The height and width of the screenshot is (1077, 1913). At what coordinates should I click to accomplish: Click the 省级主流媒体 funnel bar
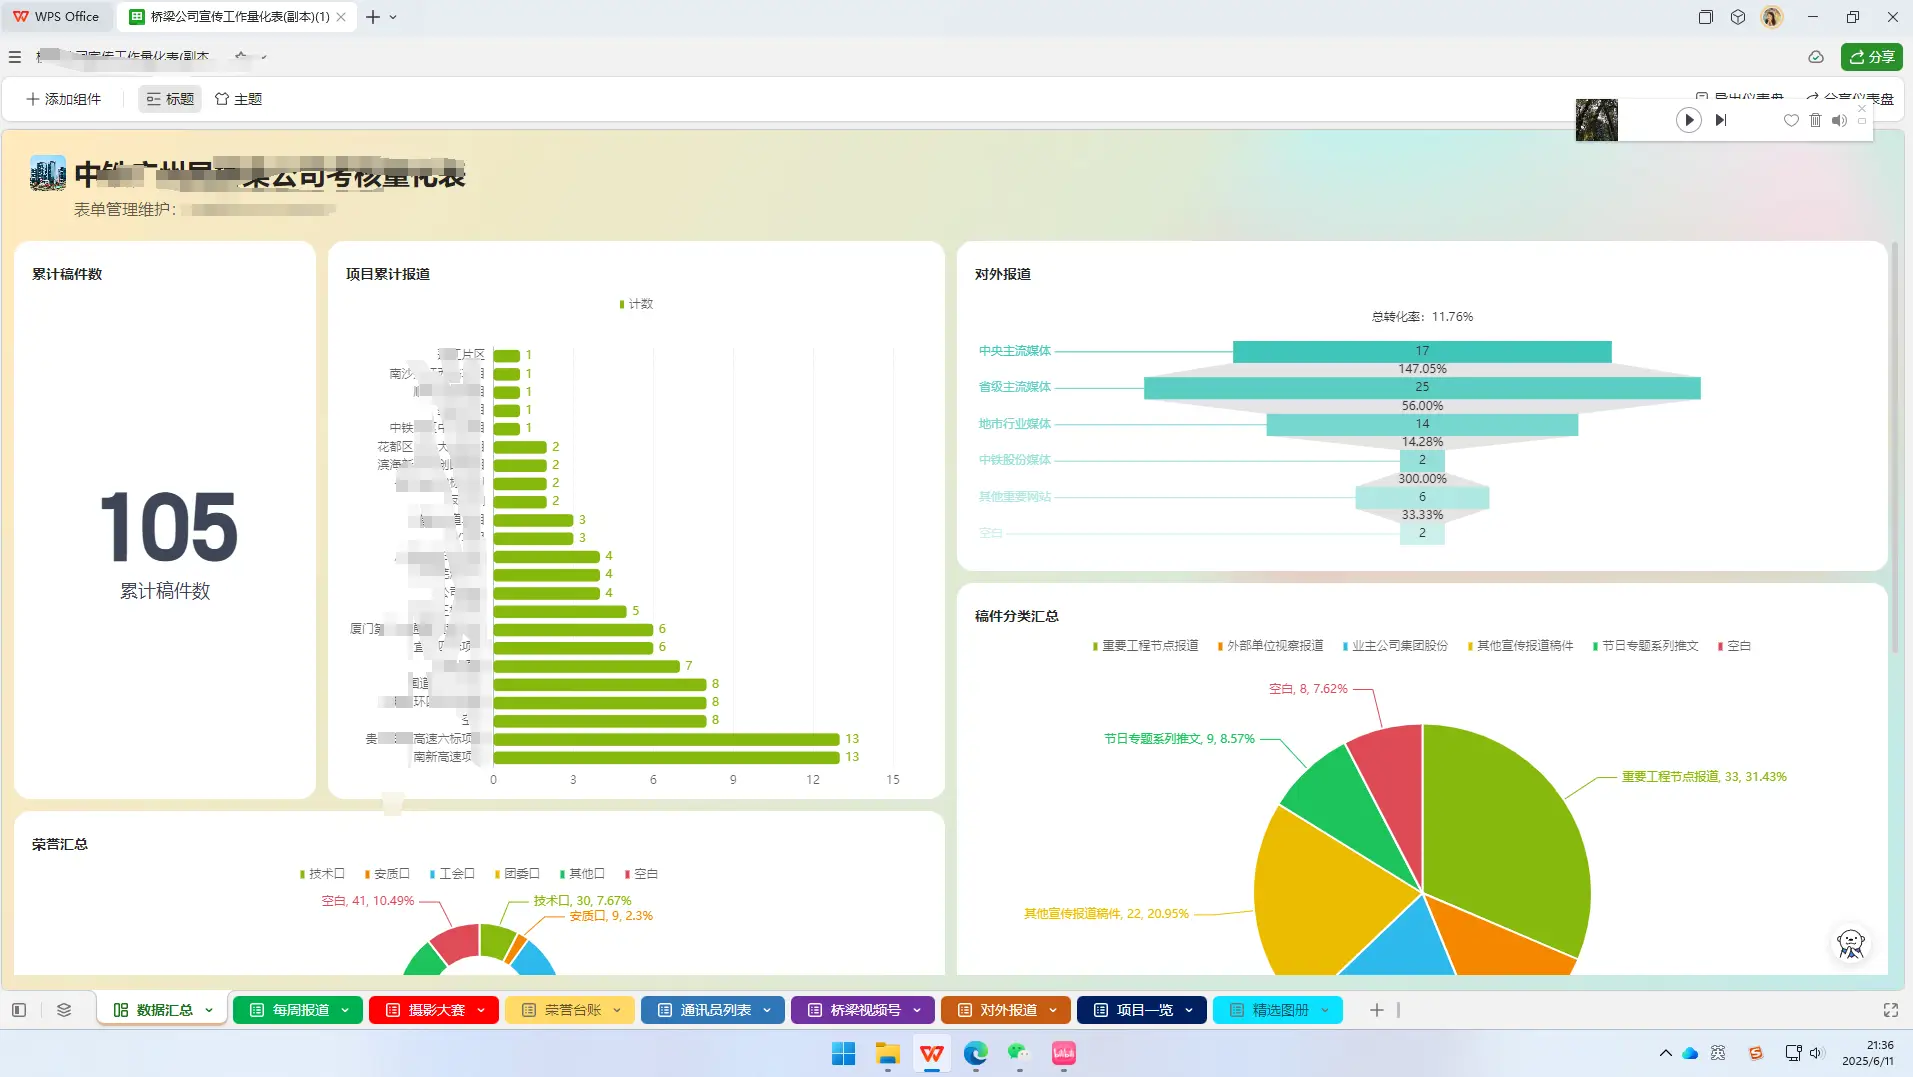point(1422,387)
